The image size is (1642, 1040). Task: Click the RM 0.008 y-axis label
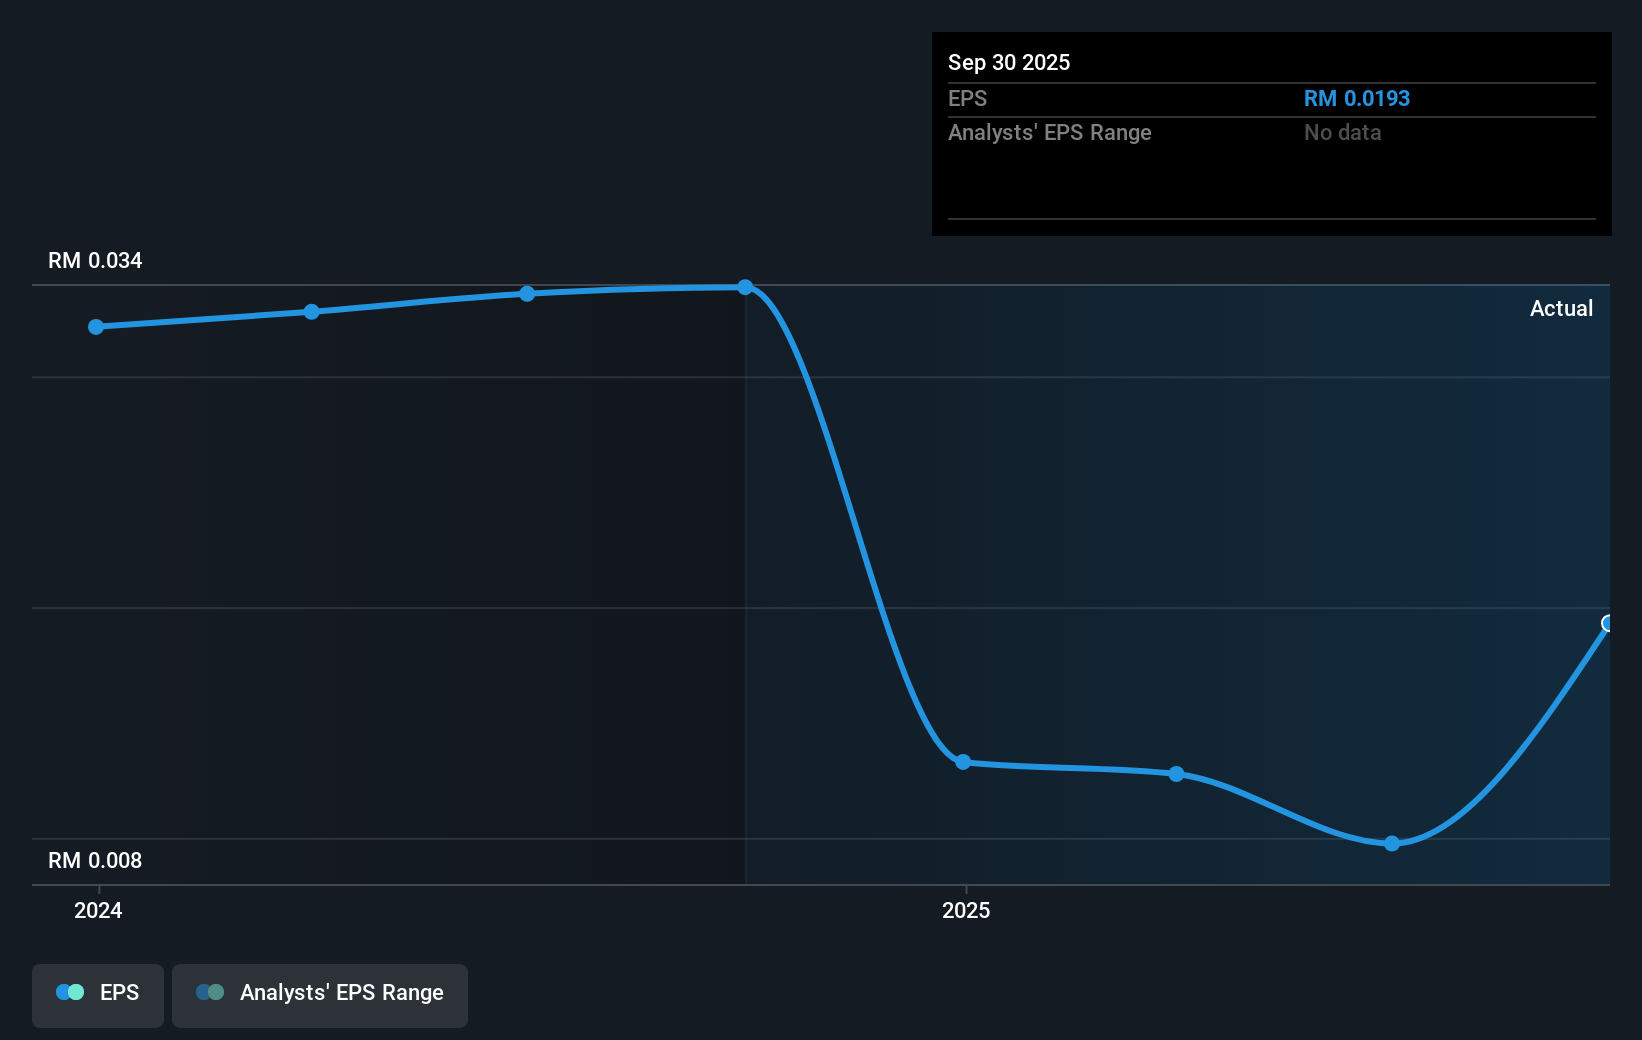click(95, 860)
